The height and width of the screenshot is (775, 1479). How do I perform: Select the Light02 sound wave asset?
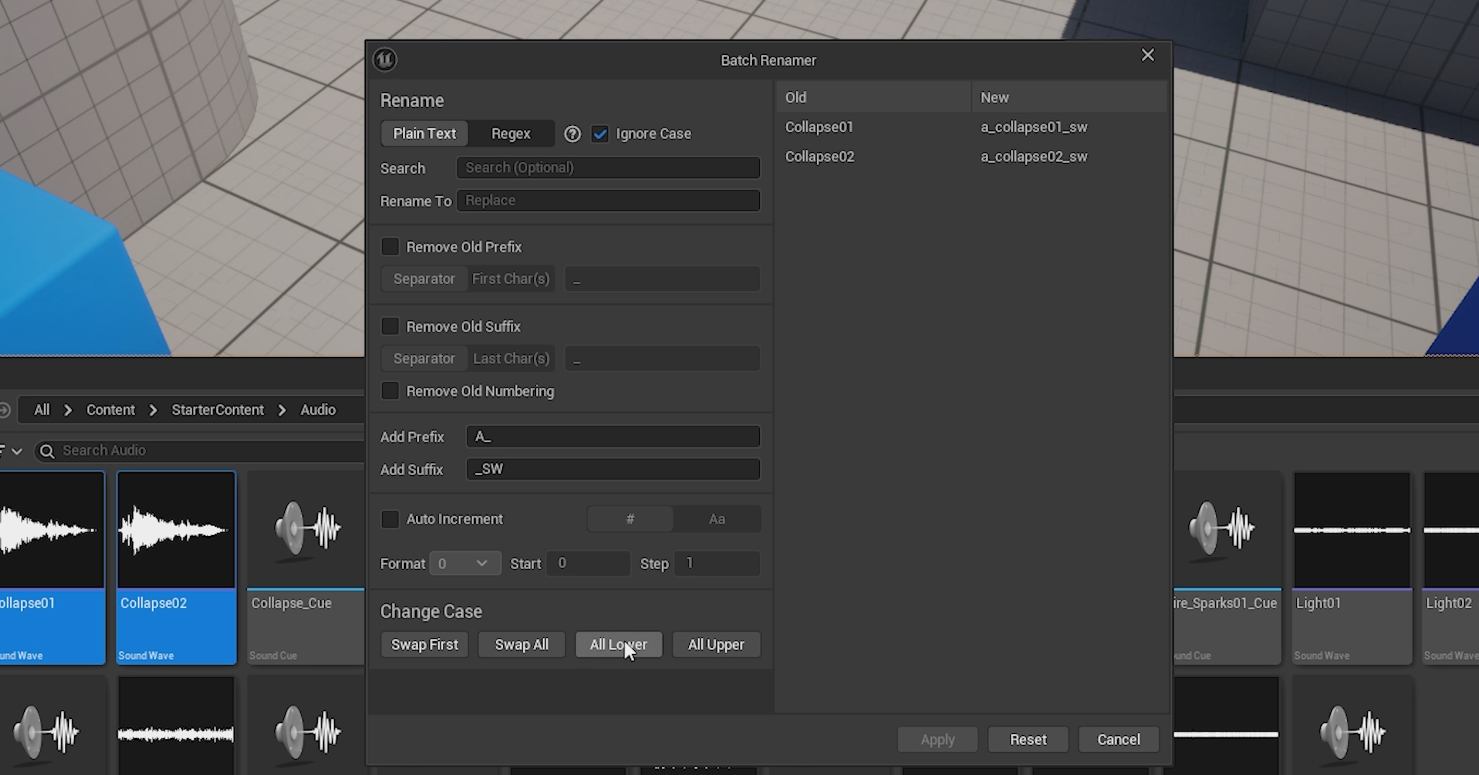1451,568
